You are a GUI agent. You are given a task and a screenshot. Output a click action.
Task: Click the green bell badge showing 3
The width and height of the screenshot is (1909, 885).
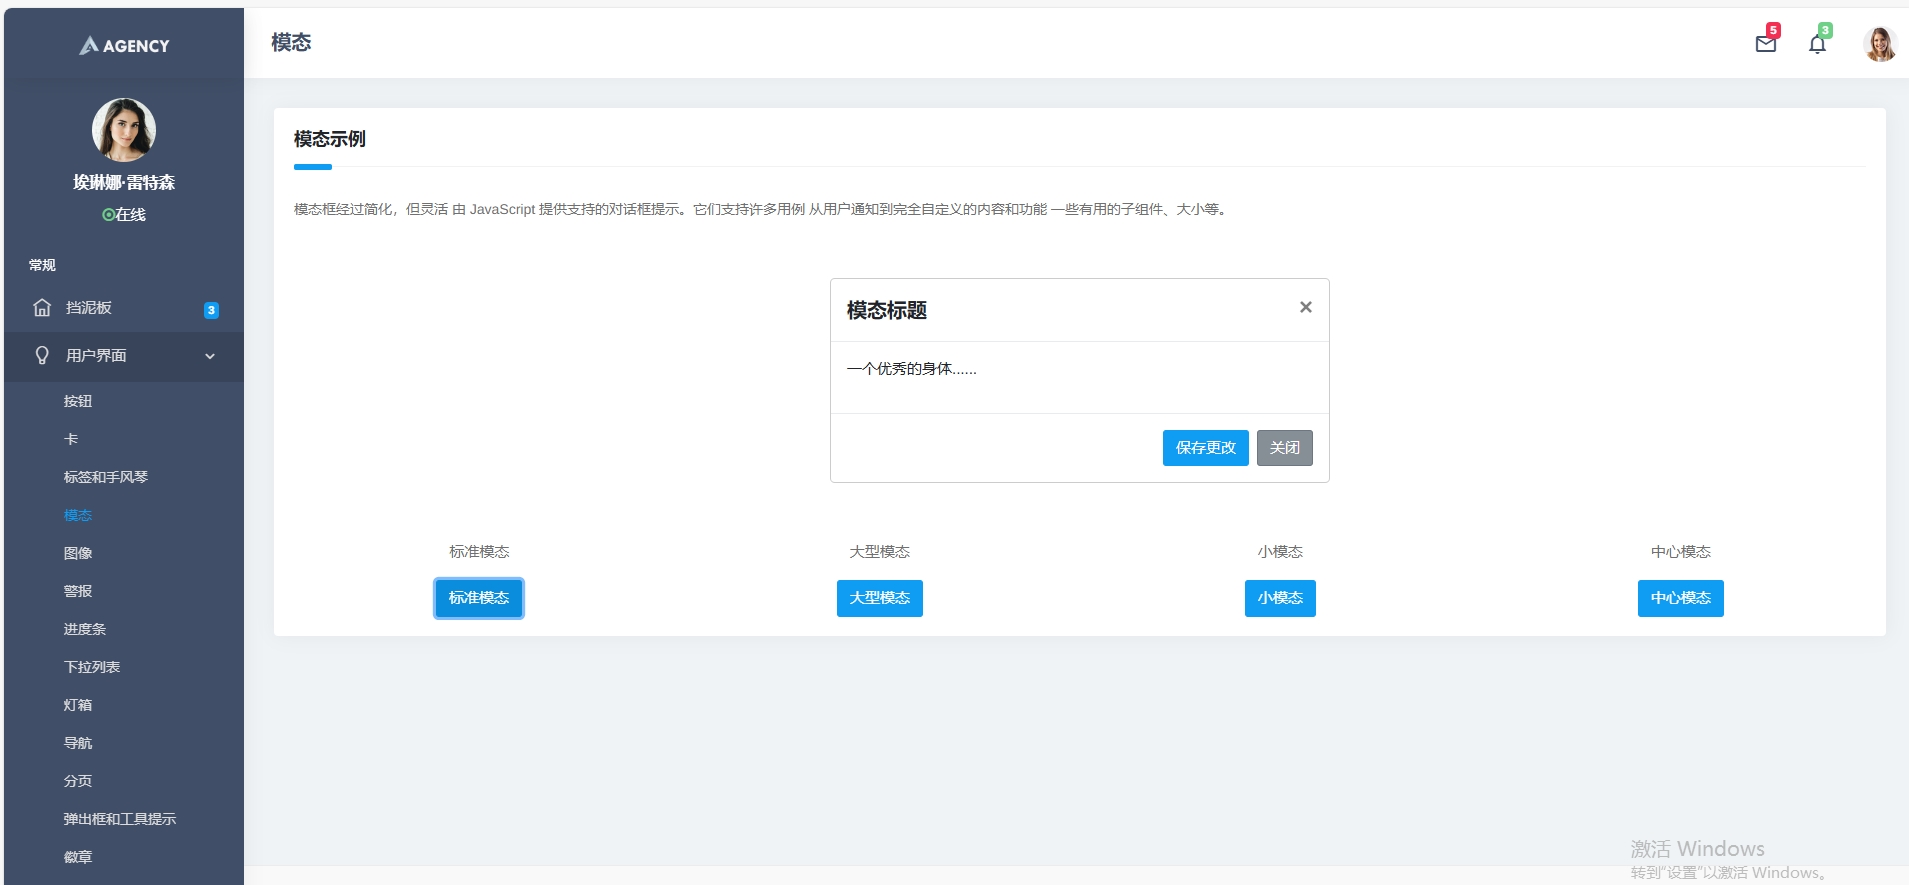(x=1825, y=30)
